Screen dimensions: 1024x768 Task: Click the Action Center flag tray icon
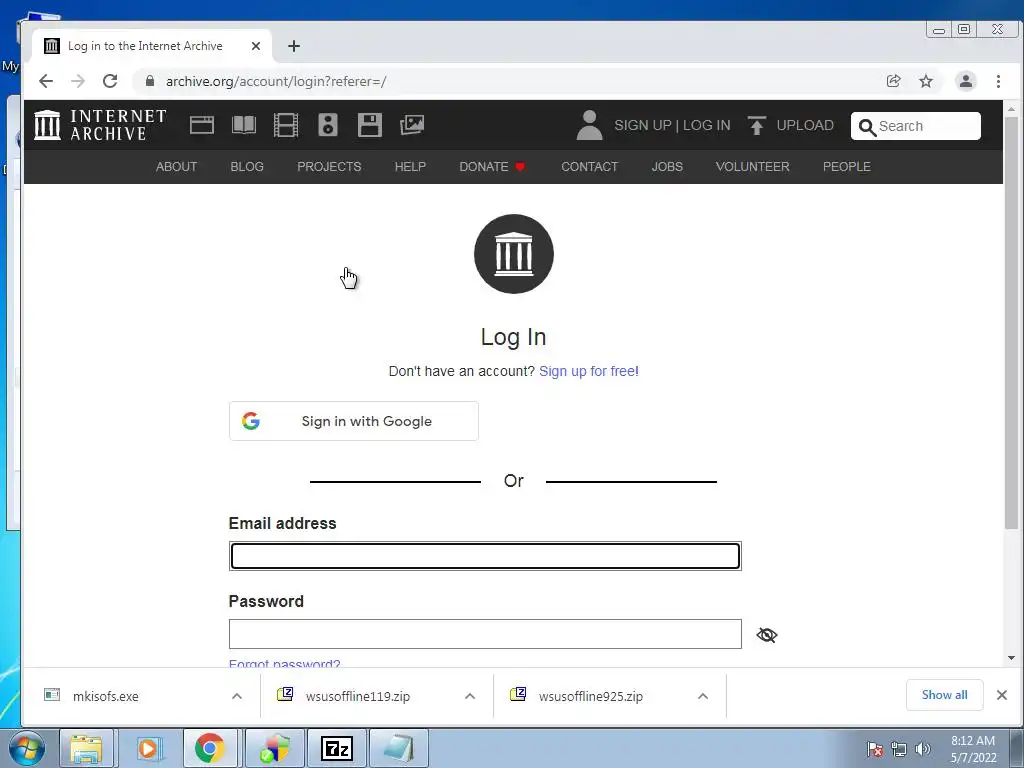pyautogui.click(x=875, y=749)
